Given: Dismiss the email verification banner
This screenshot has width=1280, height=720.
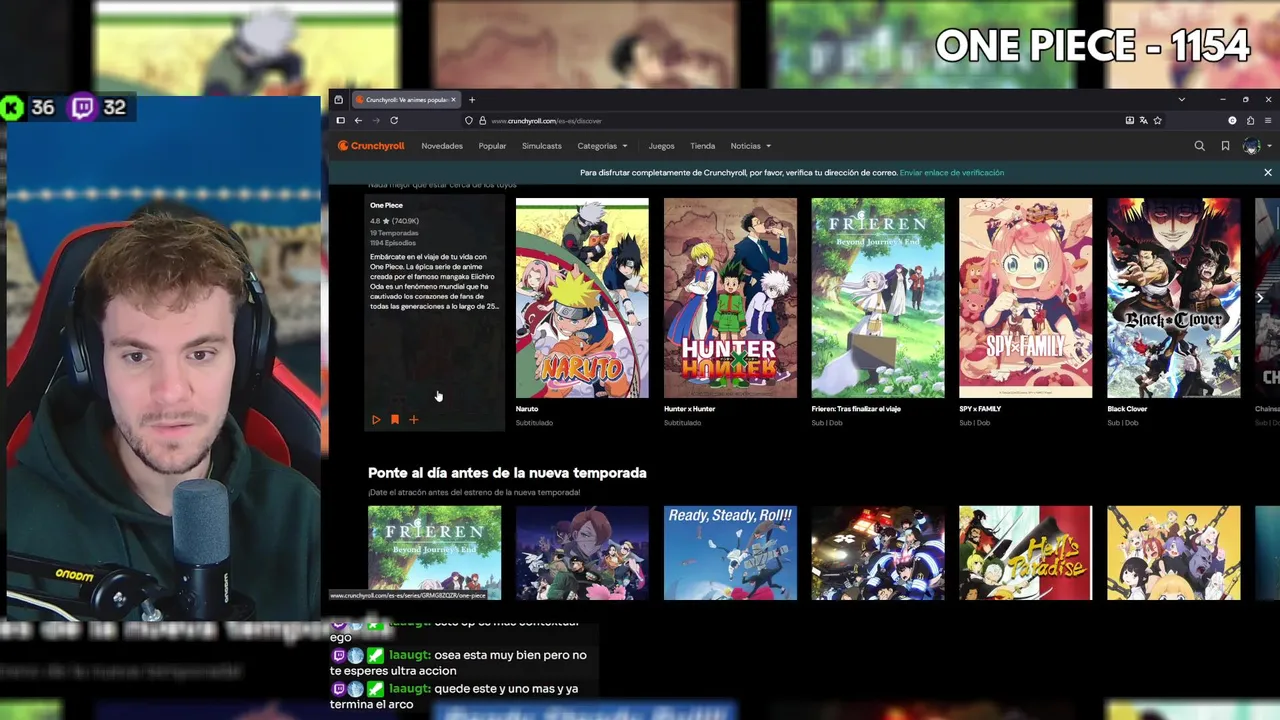Looking at the screenshot, I should point(1268,172).
